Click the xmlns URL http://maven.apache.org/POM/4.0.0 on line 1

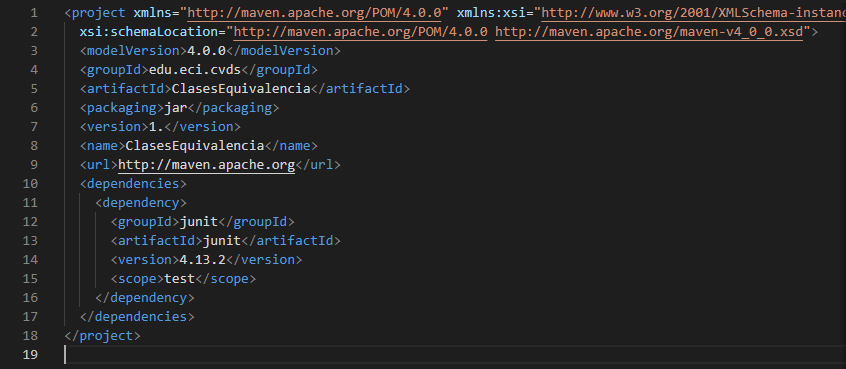point(315,13)
